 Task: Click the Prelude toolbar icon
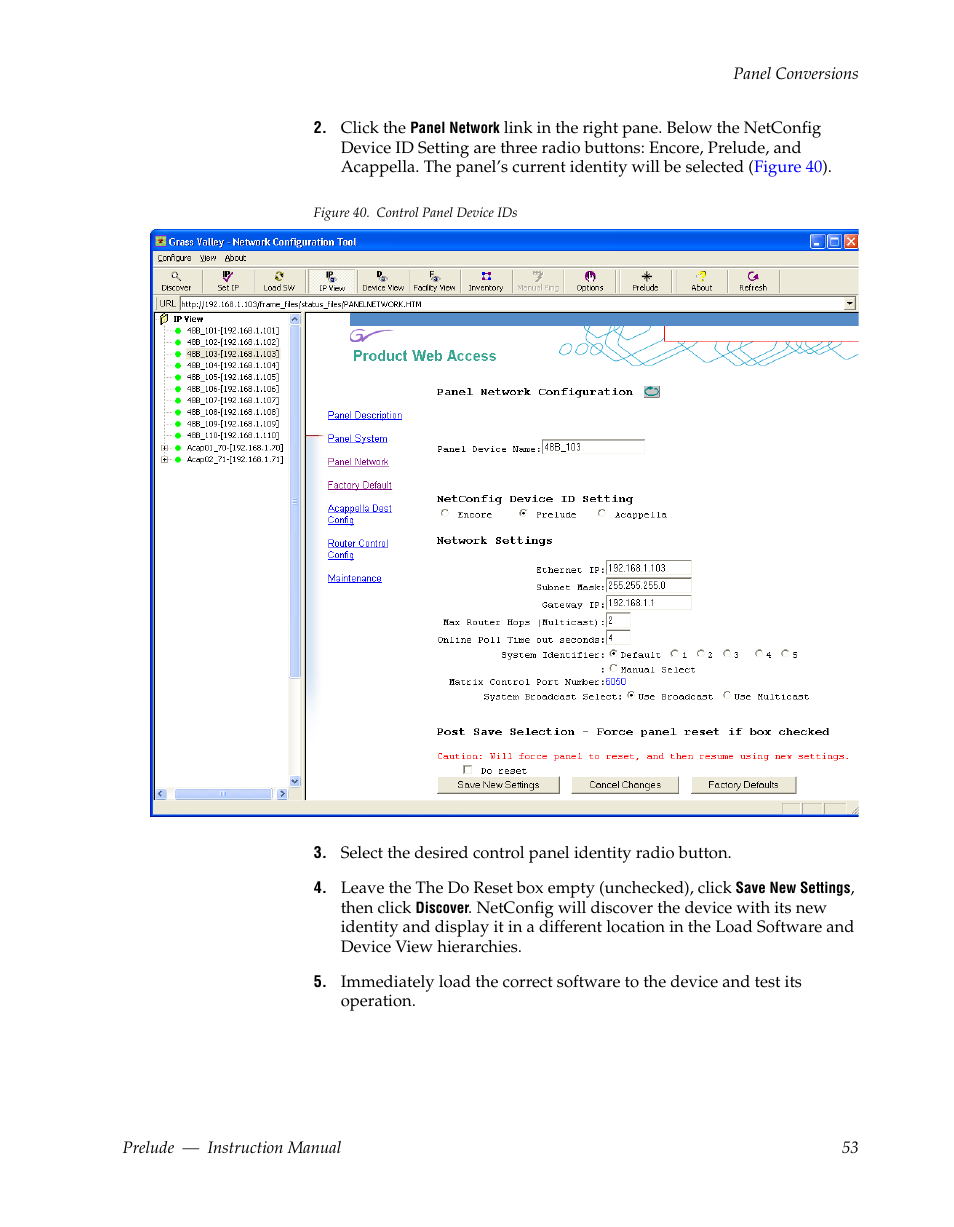(646, 280)
